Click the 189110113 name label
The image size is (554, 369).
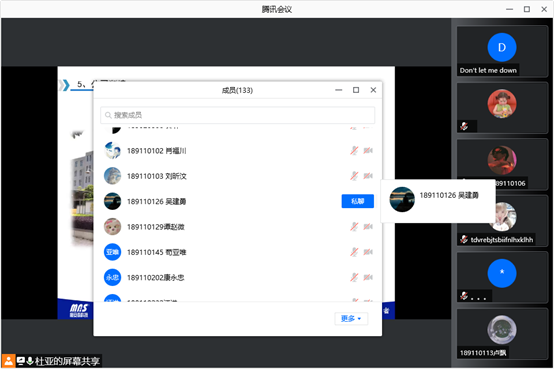[x=483, y=353]
